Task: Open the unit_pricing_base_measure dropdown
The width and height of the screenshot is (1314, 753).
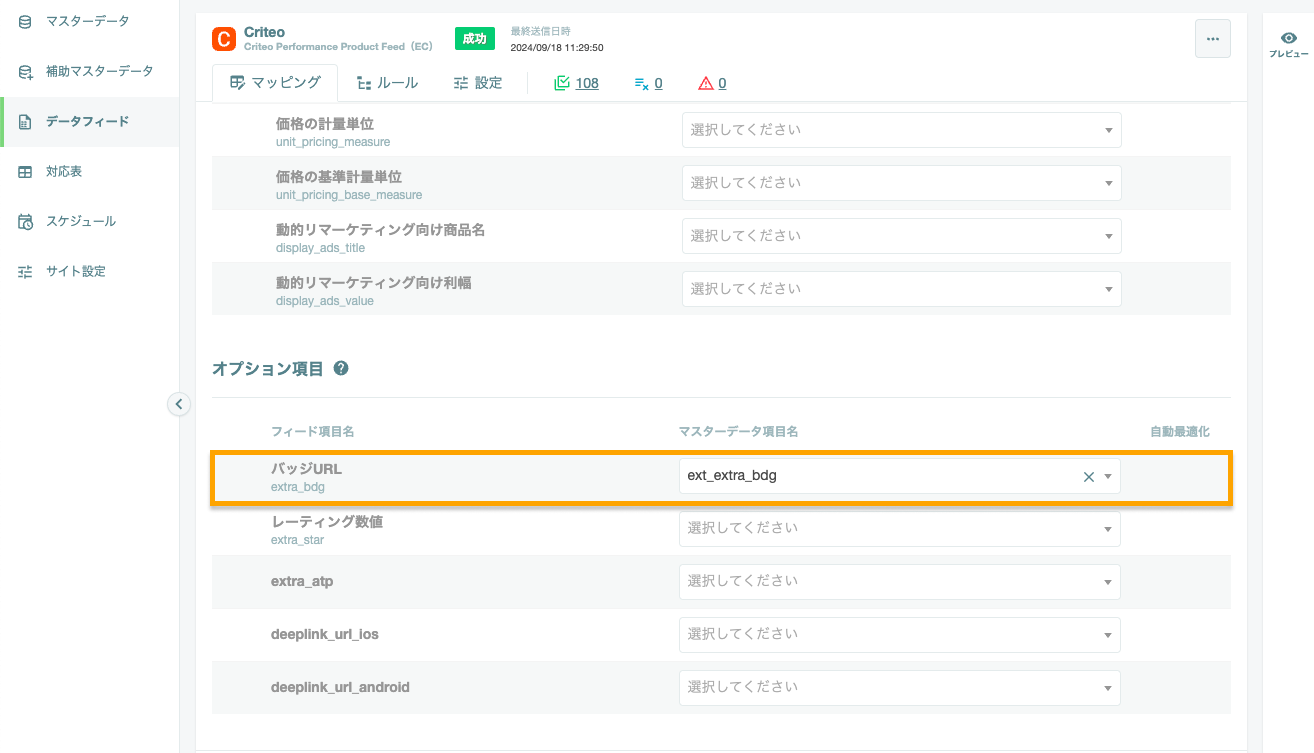Action: coord(902,183)
